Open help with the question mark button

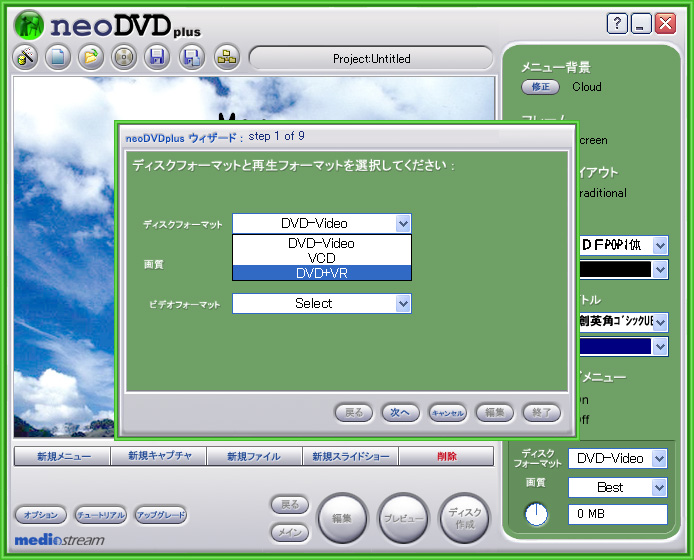point(617,23)
